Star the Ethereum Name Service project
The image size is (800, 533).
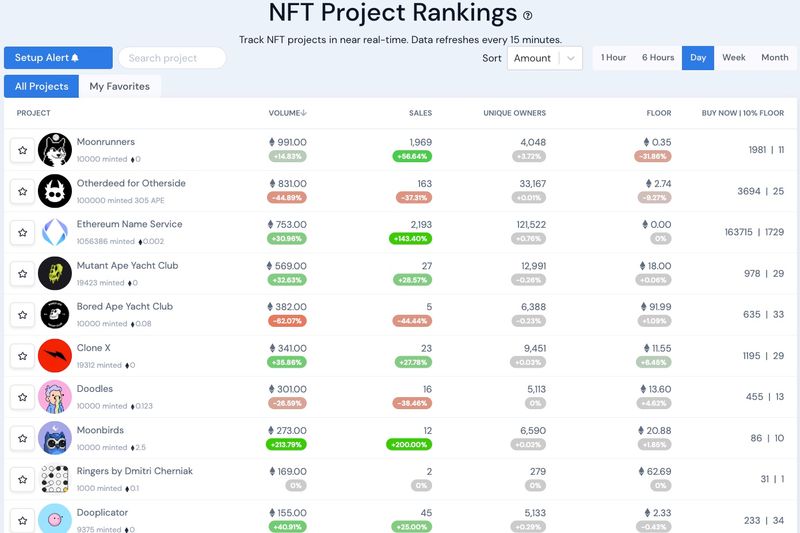click(22, 233)
